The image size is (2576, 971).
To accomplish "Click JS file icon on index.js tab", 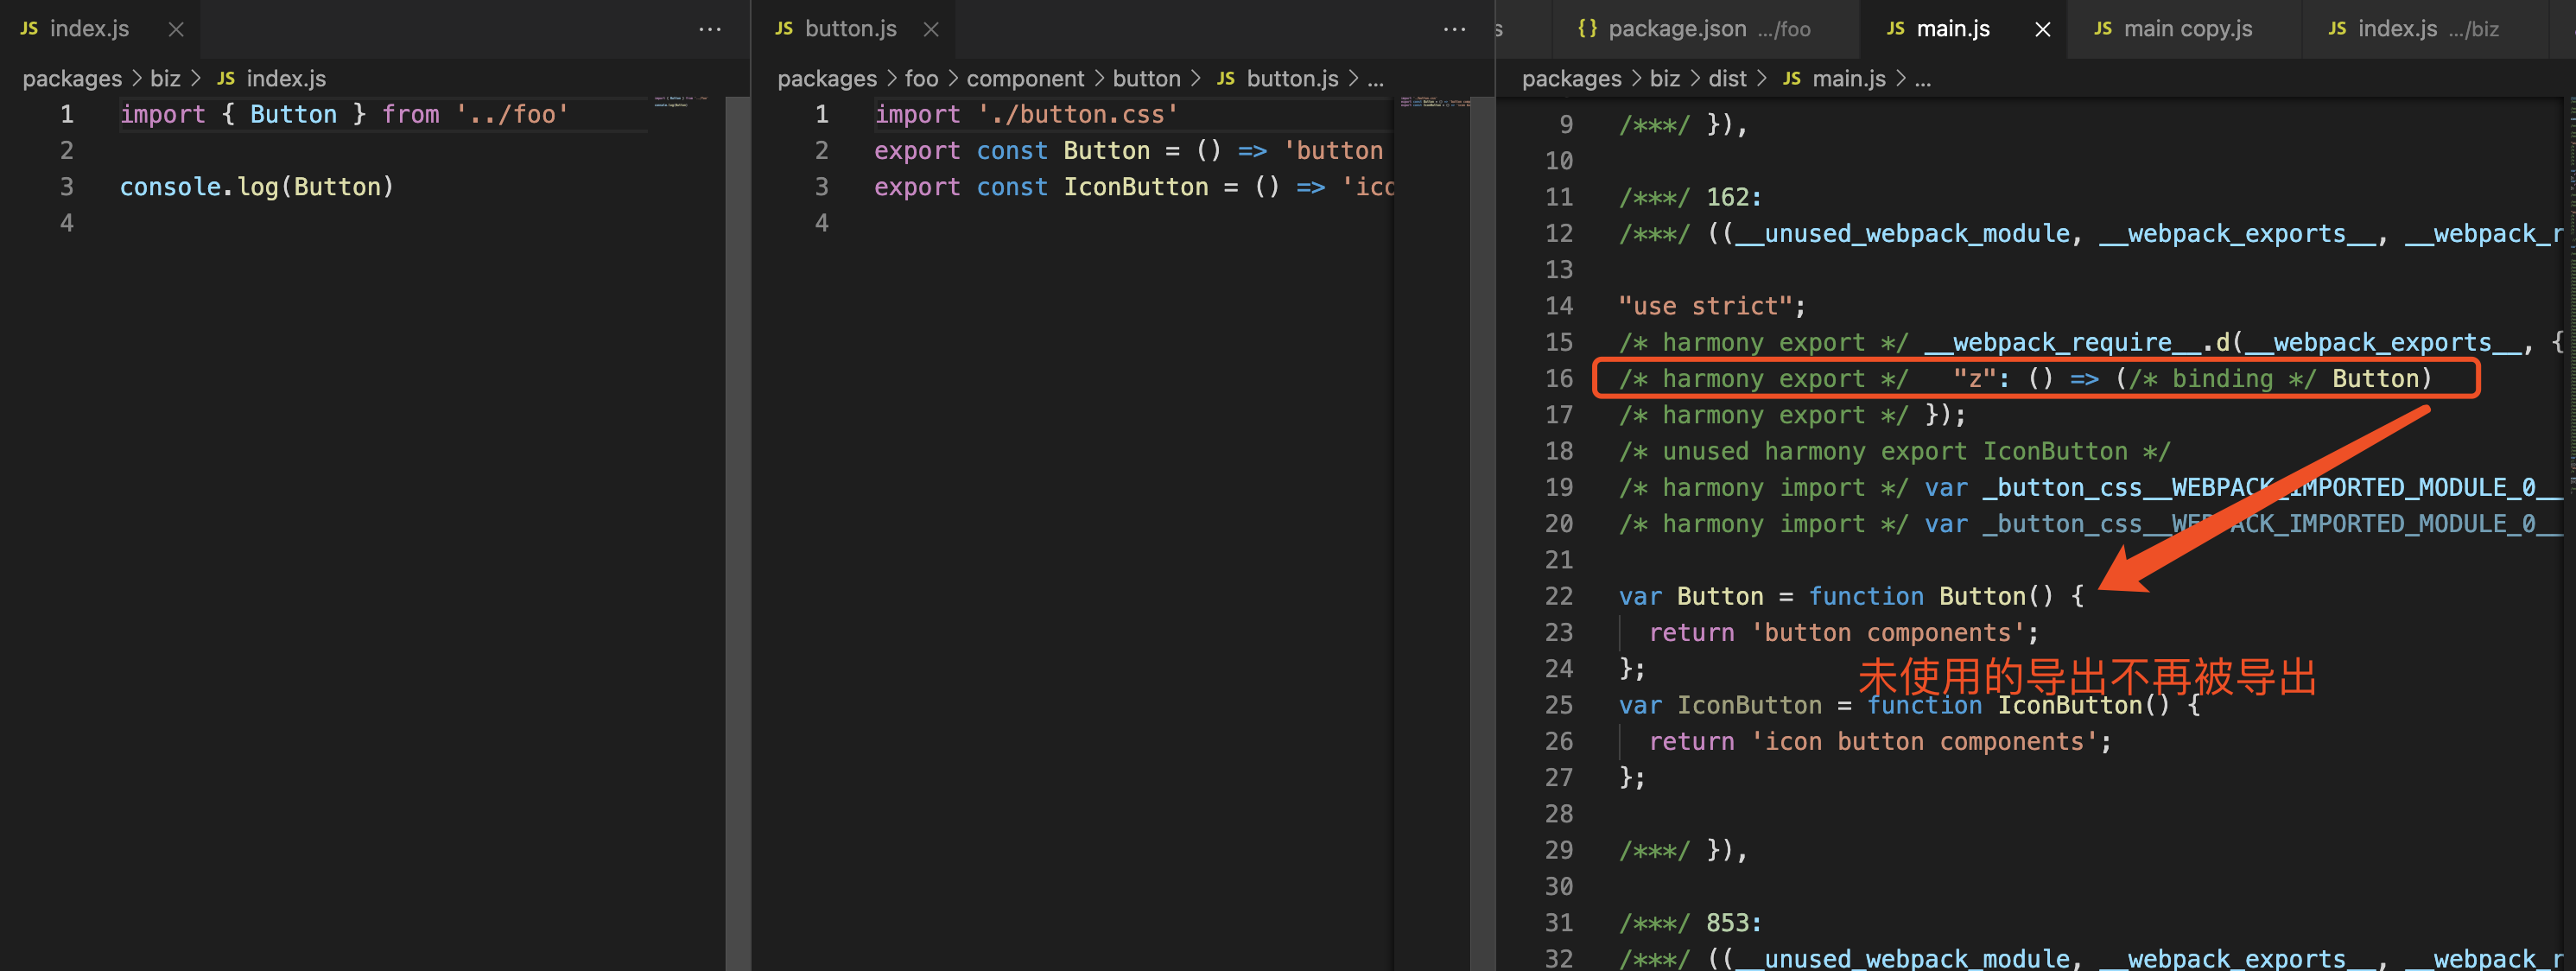I will 29,28.
